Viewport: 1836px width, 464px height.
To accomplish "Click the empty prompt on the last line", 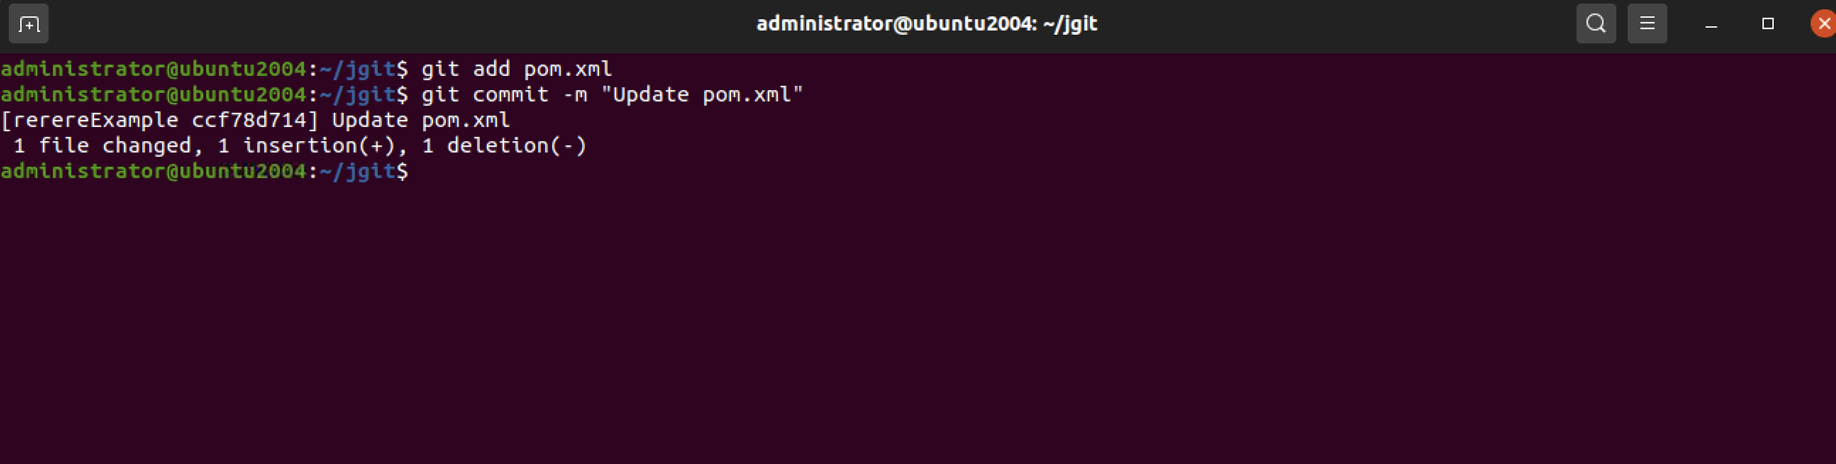I will (x=204, y=172).
